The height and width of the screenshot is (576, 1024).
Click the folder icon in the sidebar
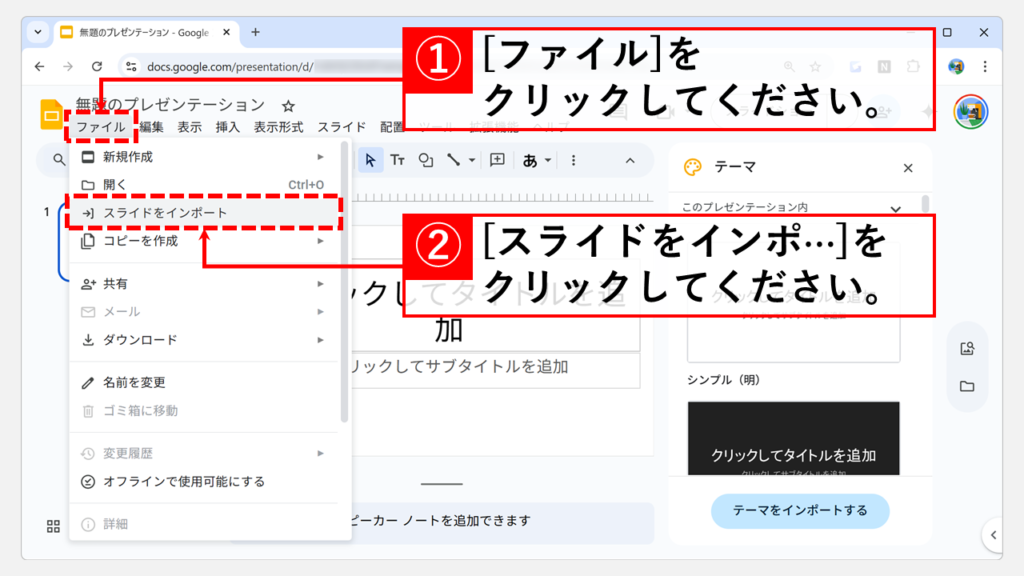[x=967, y=386]
